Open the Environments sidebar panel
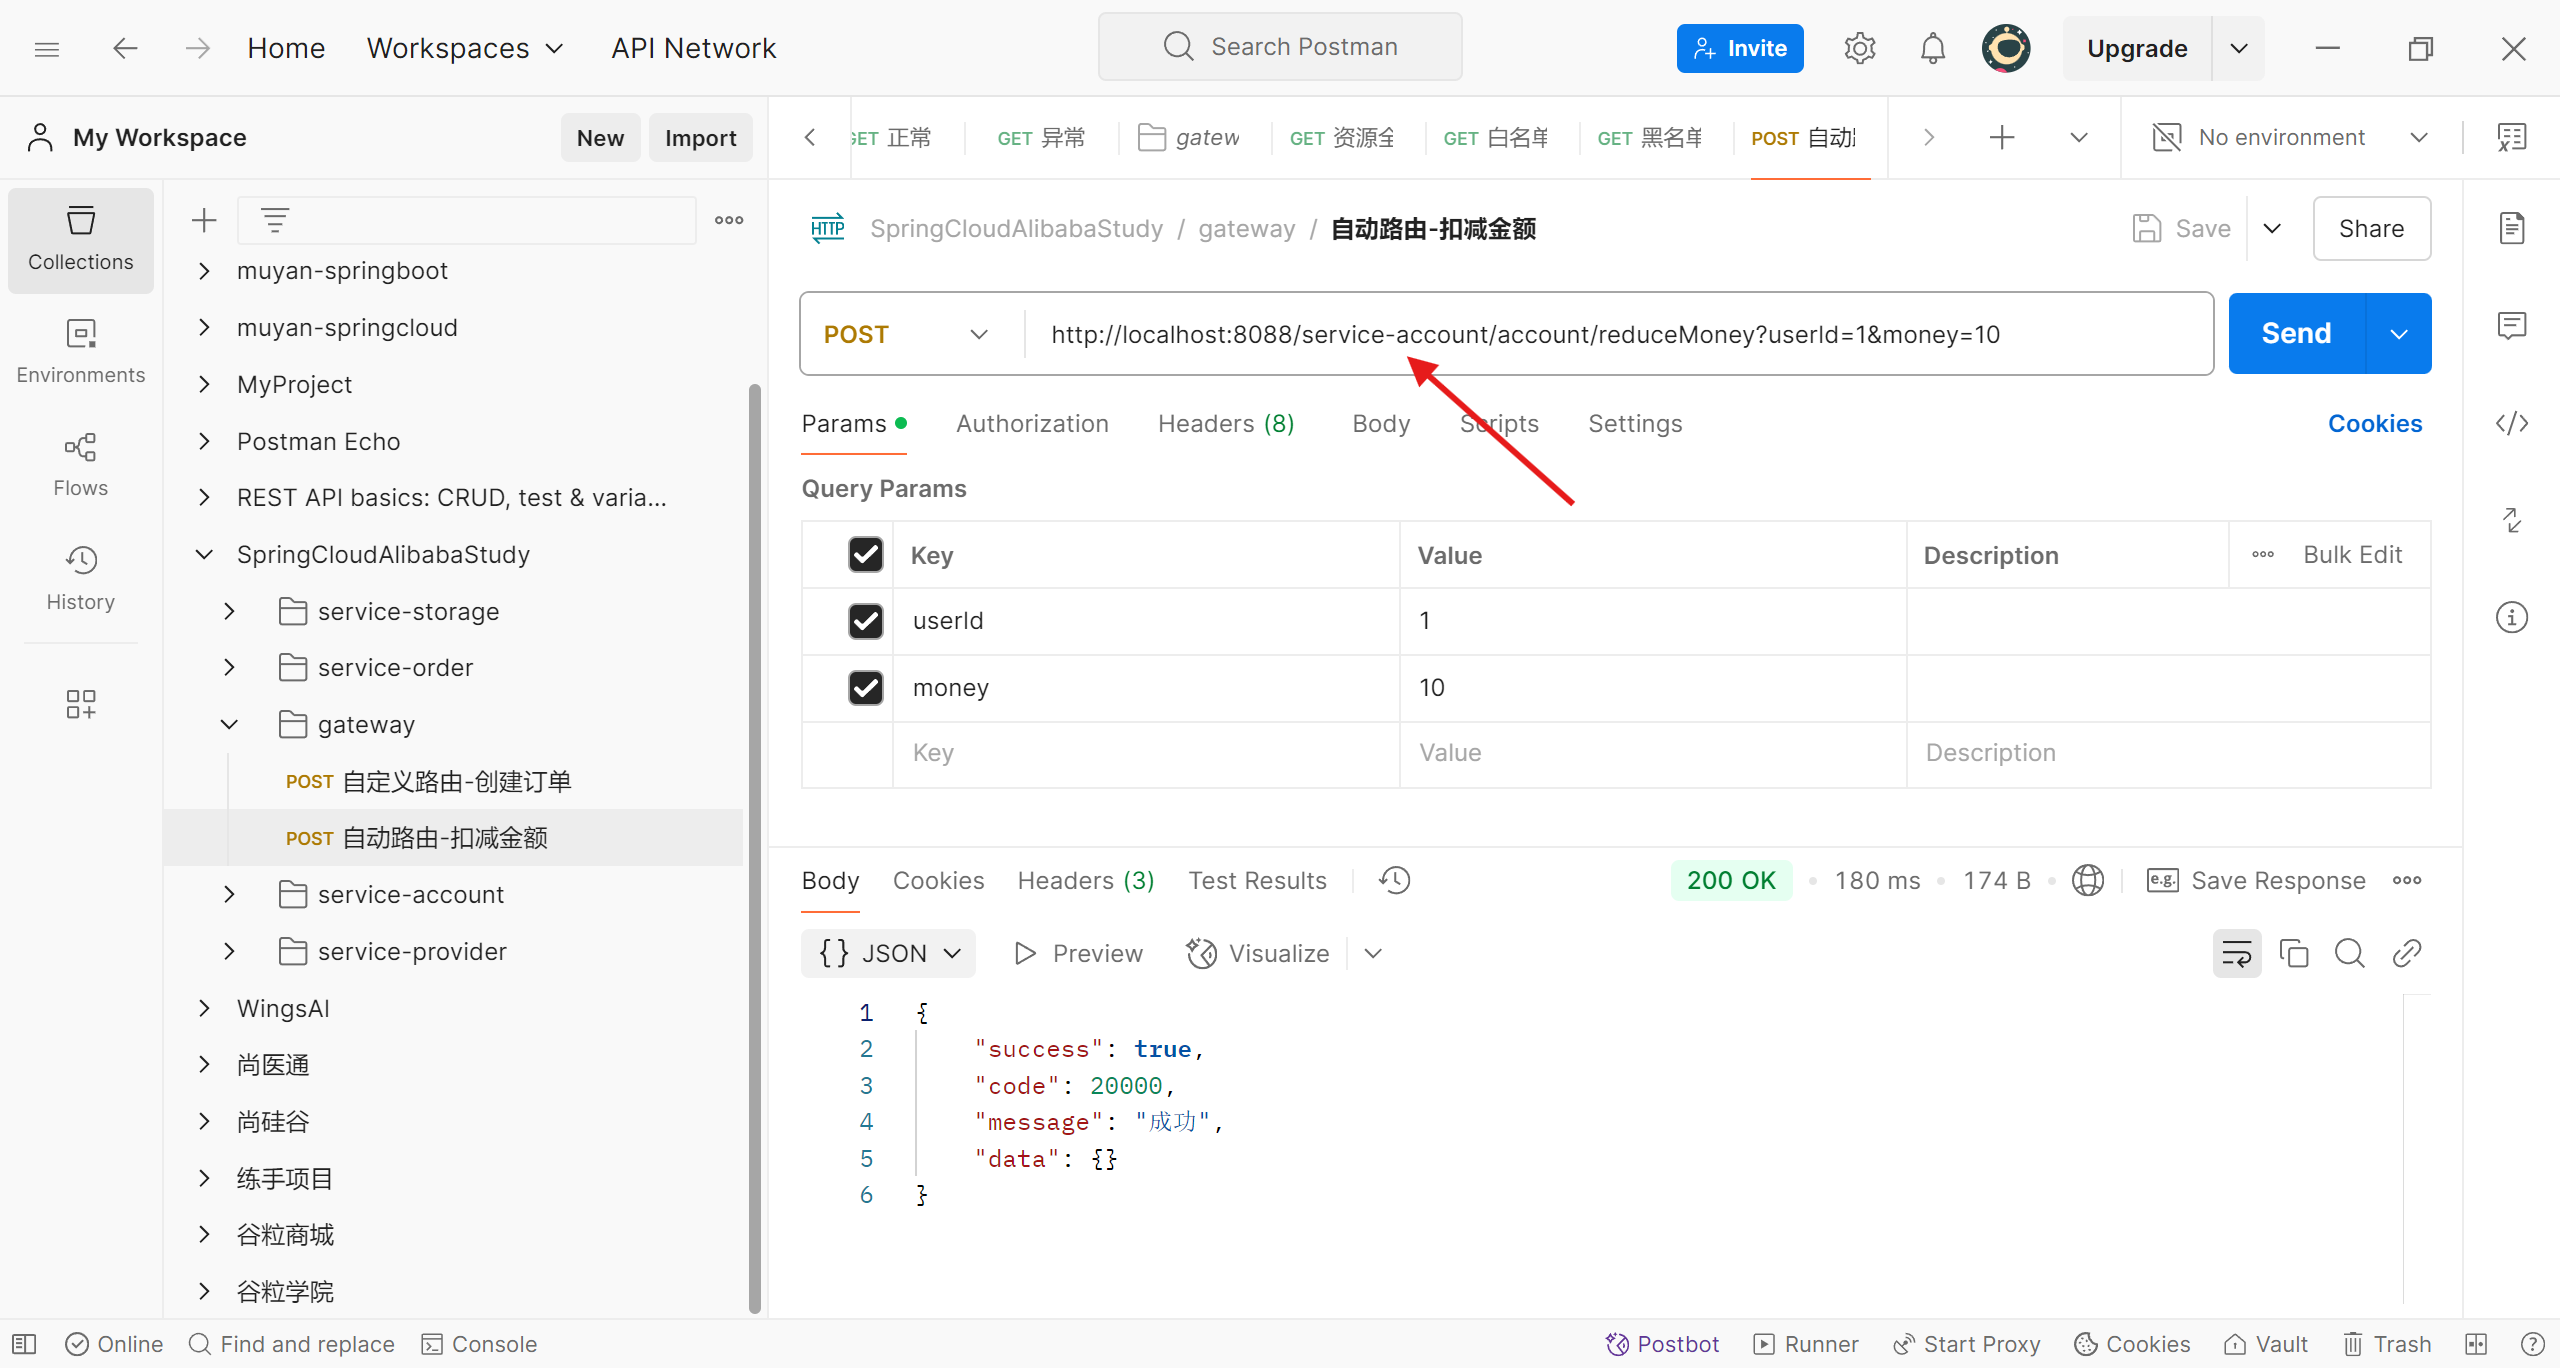 tap(80, 350)
